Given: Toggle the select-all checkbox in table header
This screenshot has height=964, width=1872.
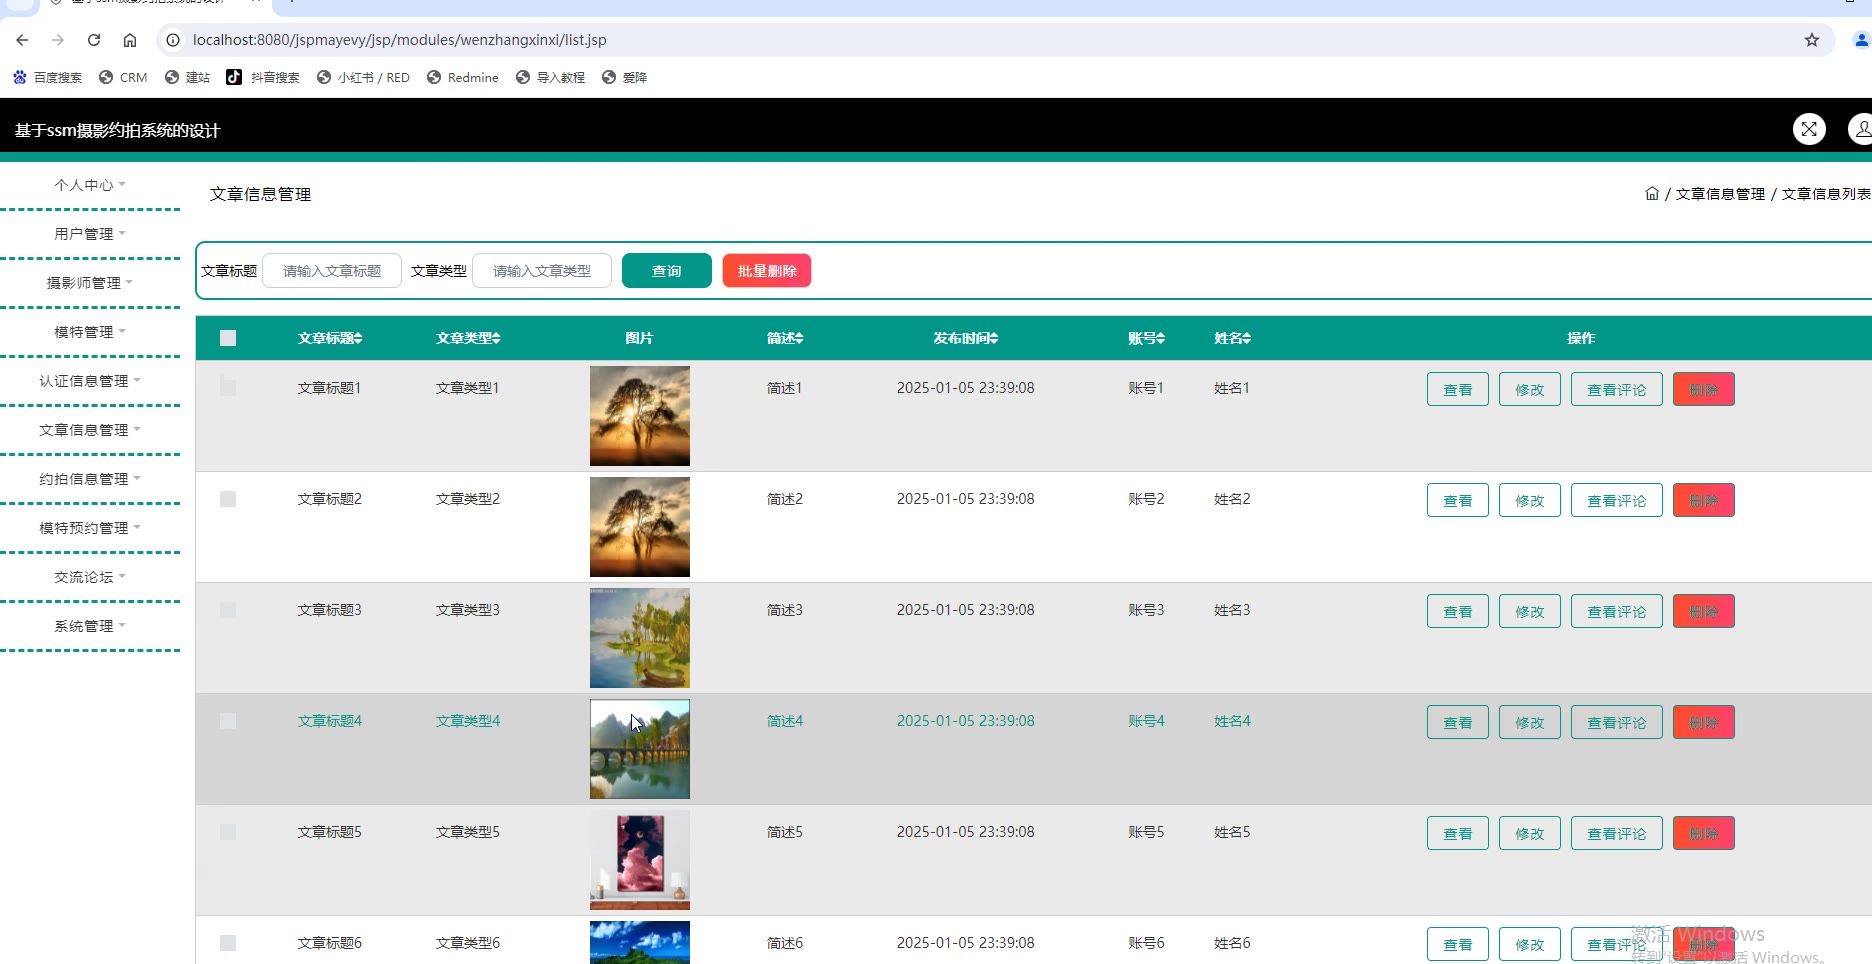Looking at the screenshot, I should (x=228, y=338).
